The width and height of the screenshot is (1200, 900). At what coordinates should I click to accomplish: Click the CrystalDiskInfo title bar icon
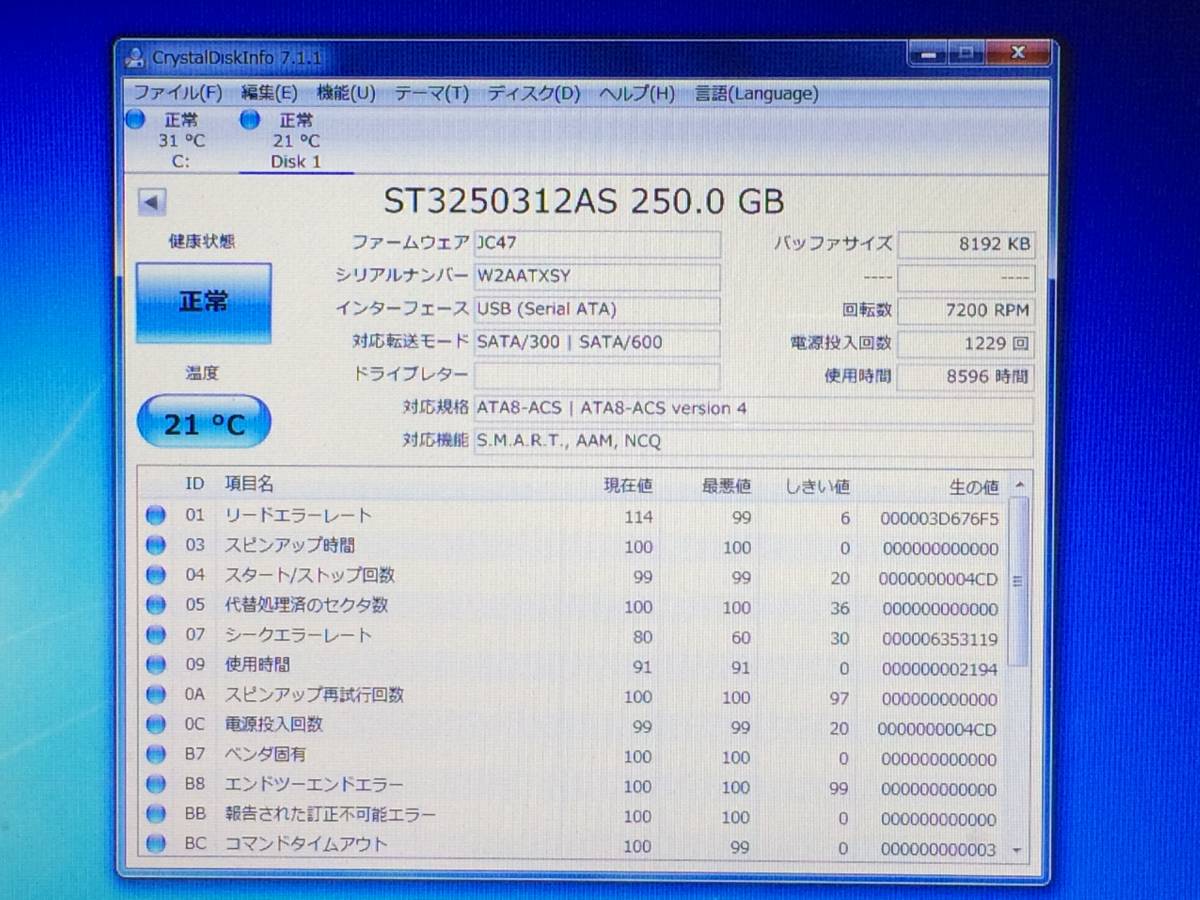point(134,58)
